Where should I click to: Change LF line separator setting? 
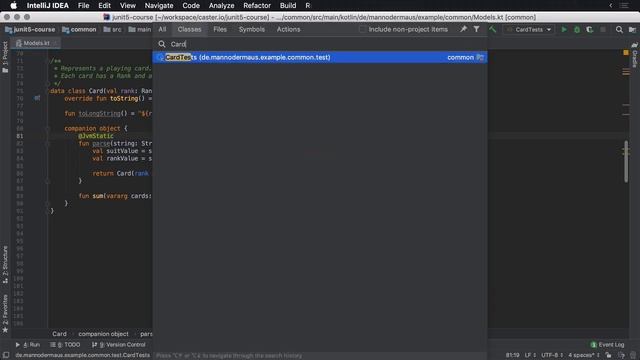530,355
